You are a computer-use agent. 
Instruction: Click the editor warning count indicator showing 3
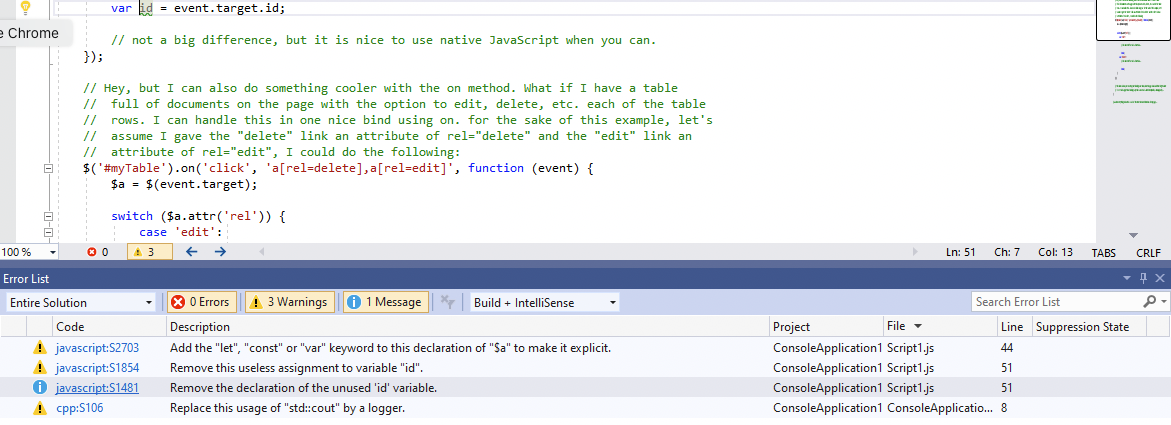[149, 252]
